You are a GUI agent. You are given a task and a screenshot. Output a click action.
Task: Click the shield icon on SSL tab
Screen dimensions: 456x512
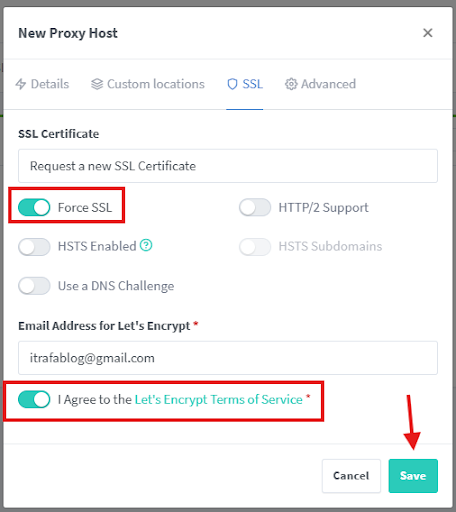(x=232, y=84)
